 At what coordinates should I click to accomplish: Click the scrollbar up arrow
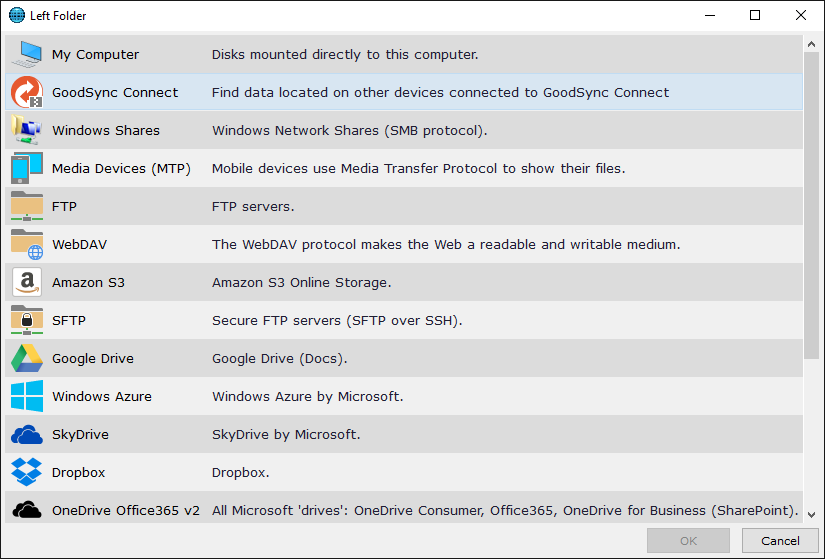[x=812, y=43]
